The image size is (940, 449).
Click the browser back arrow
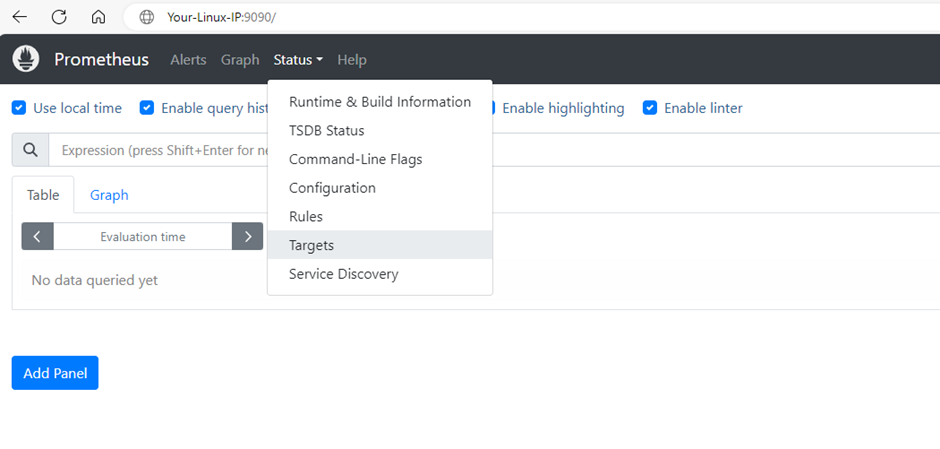[x=19, y=17]
